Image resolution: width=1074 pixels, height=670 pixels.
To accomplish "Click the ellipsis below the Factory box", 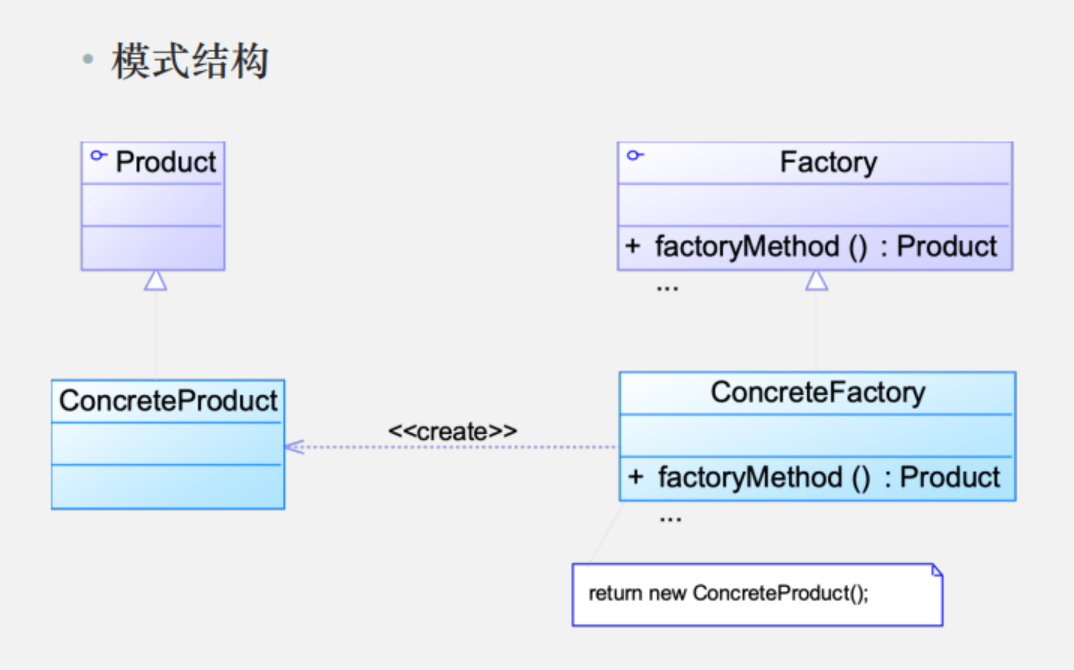I will click(667, 287).
